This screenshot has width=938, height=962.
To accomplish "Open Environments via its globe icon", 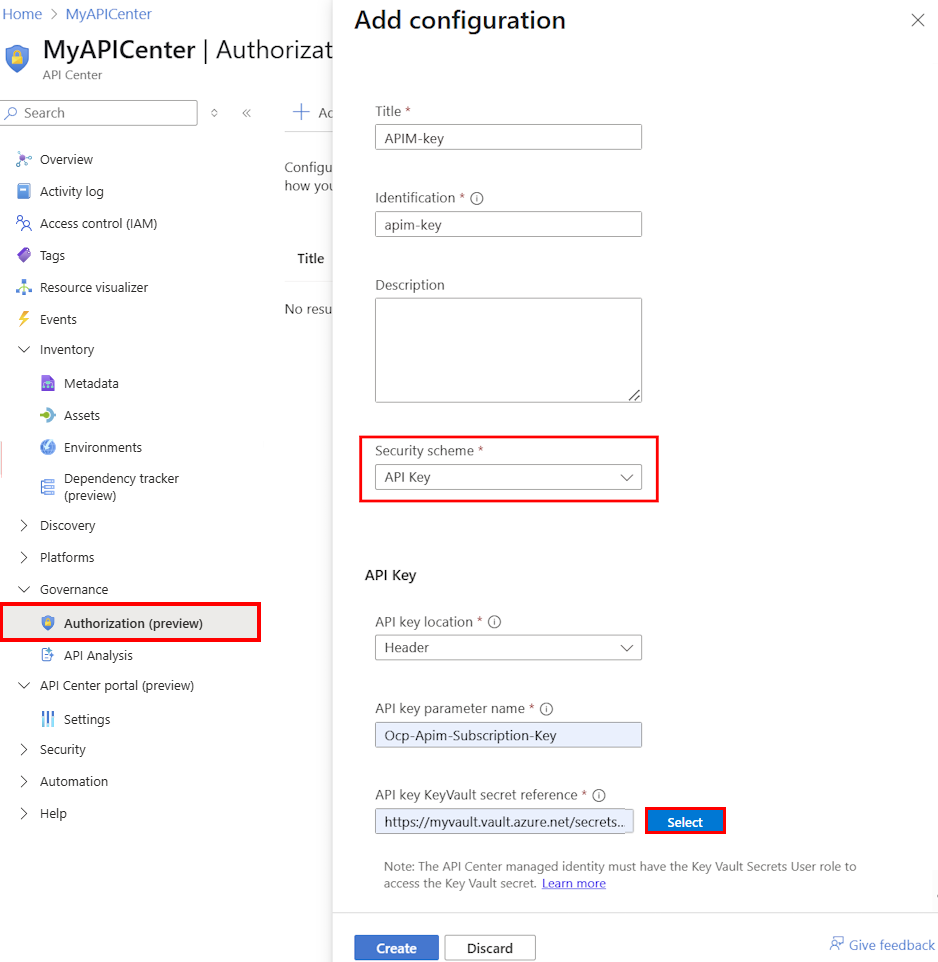I will coord(48,447).
